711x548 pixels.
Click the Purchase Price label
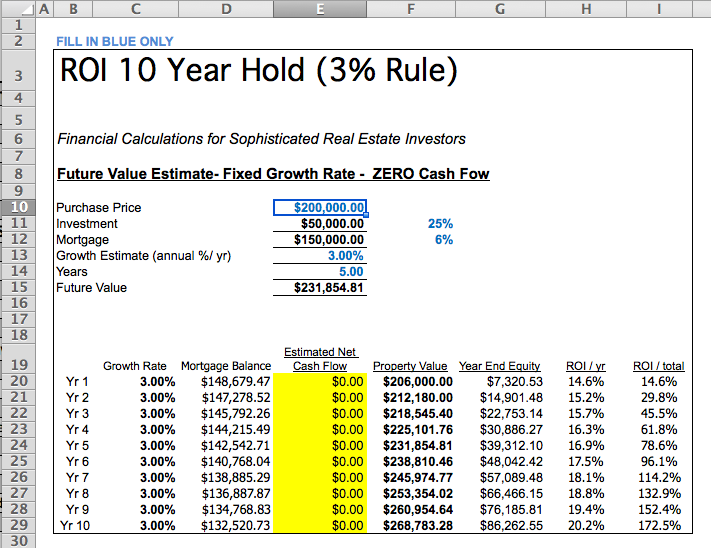(98, 208)
